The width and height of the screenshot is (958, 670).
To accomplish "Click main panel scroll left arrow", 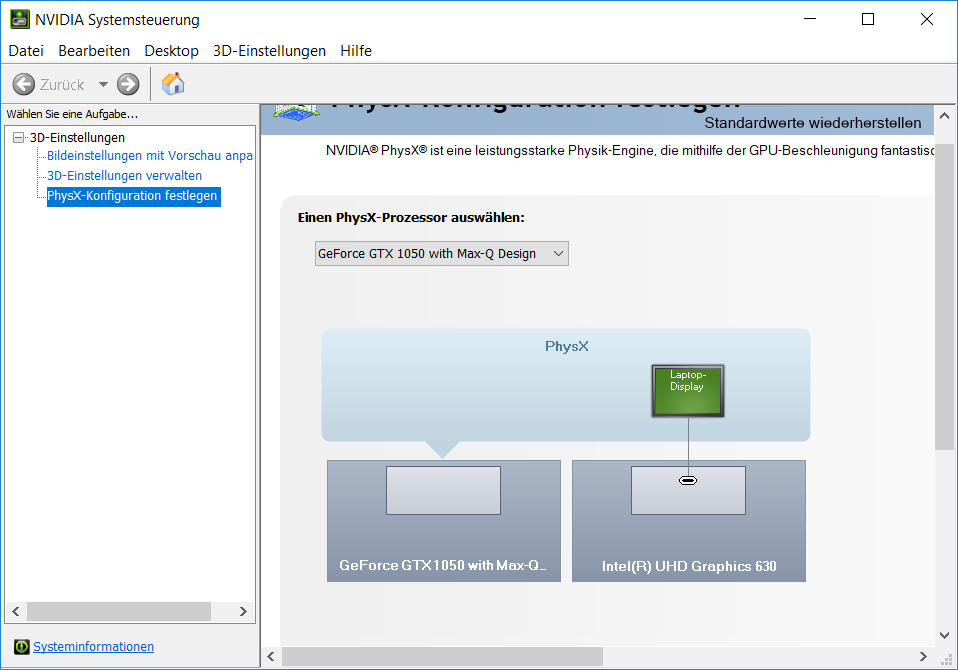I will pyautogui.click(x=271, y=657).
